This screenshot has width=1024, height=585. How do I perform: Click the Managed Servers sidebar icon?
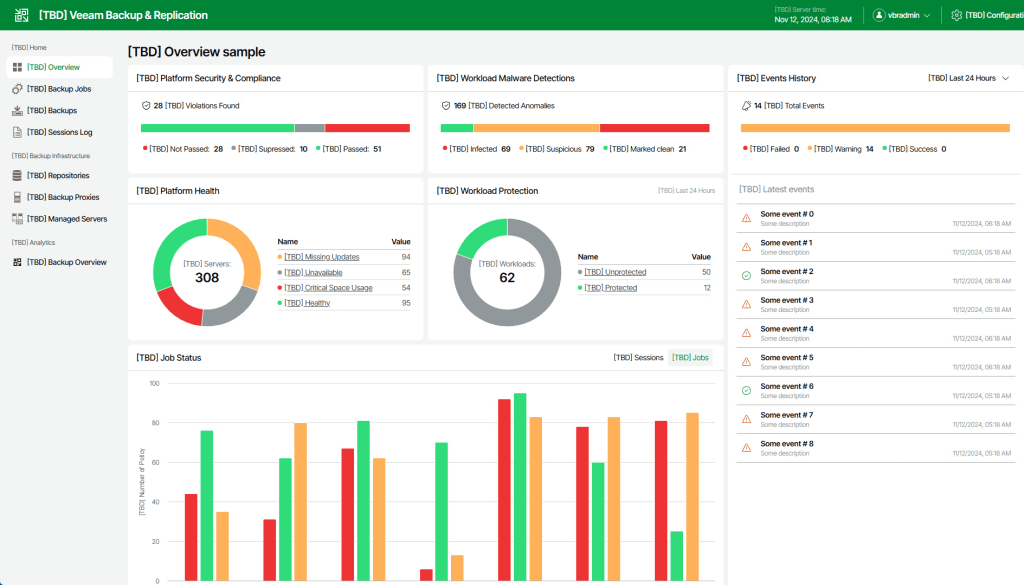[x=17, y=219]
